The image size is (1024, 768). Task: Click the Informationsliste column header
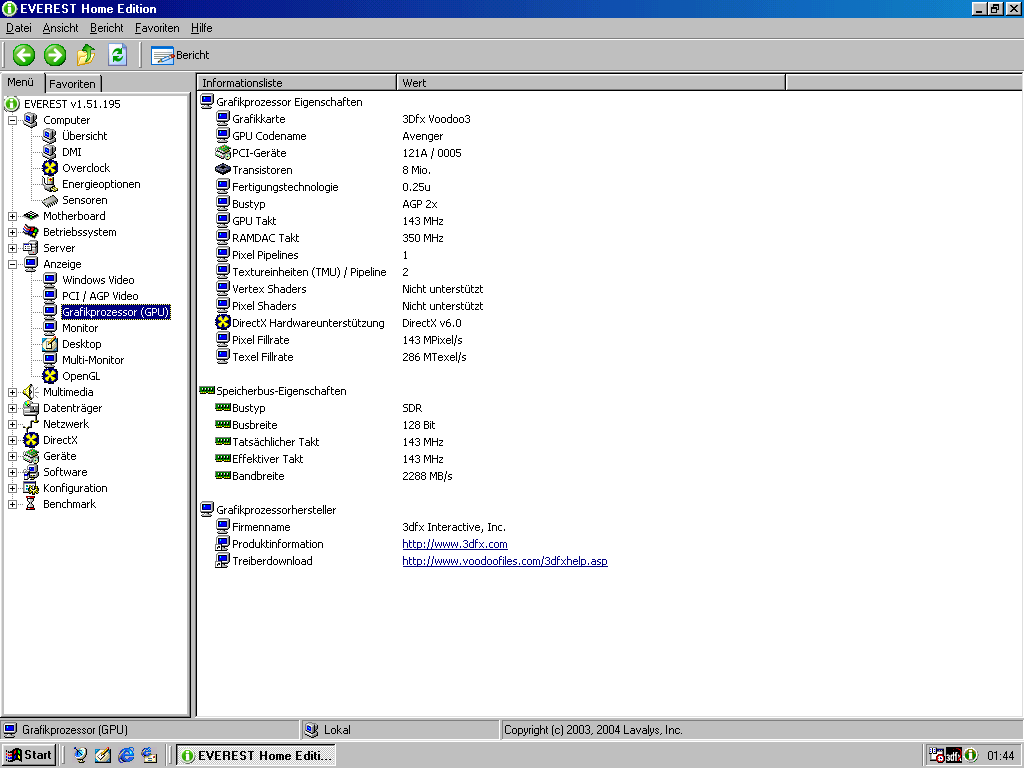(x=296, y=83)
